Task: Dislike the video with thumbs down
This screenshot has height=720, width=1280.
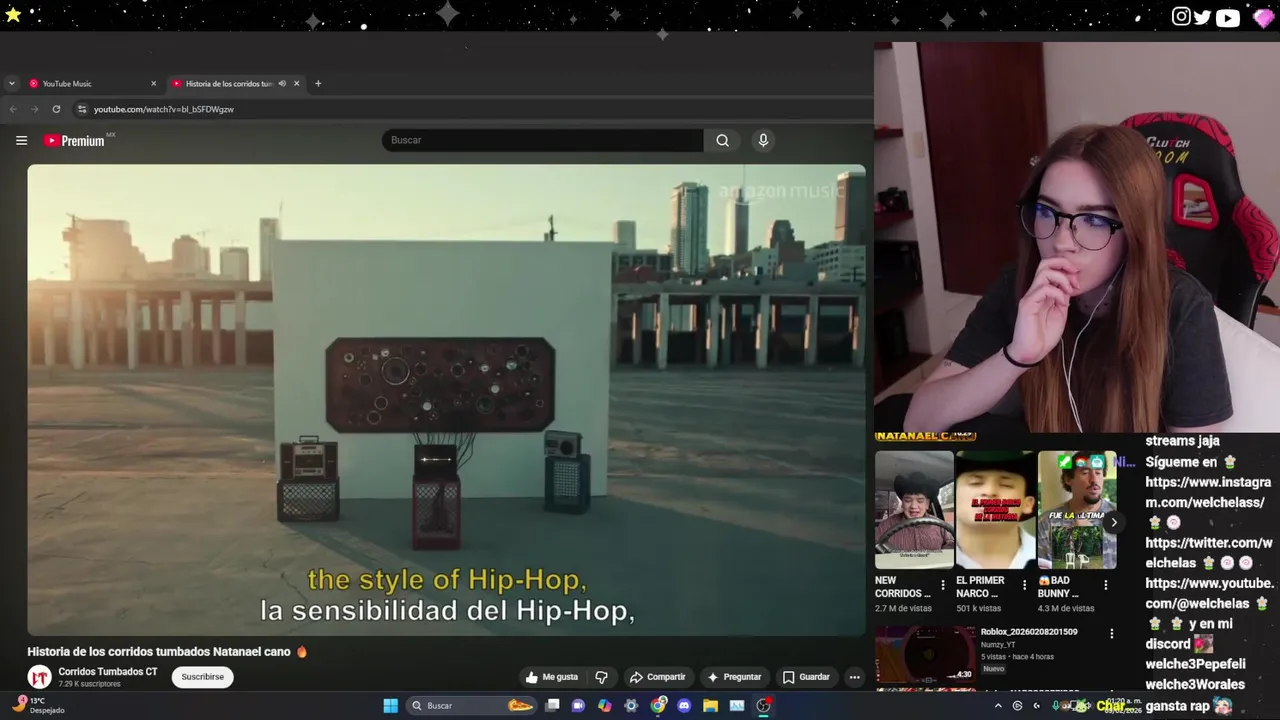Action: click(601, 677)
